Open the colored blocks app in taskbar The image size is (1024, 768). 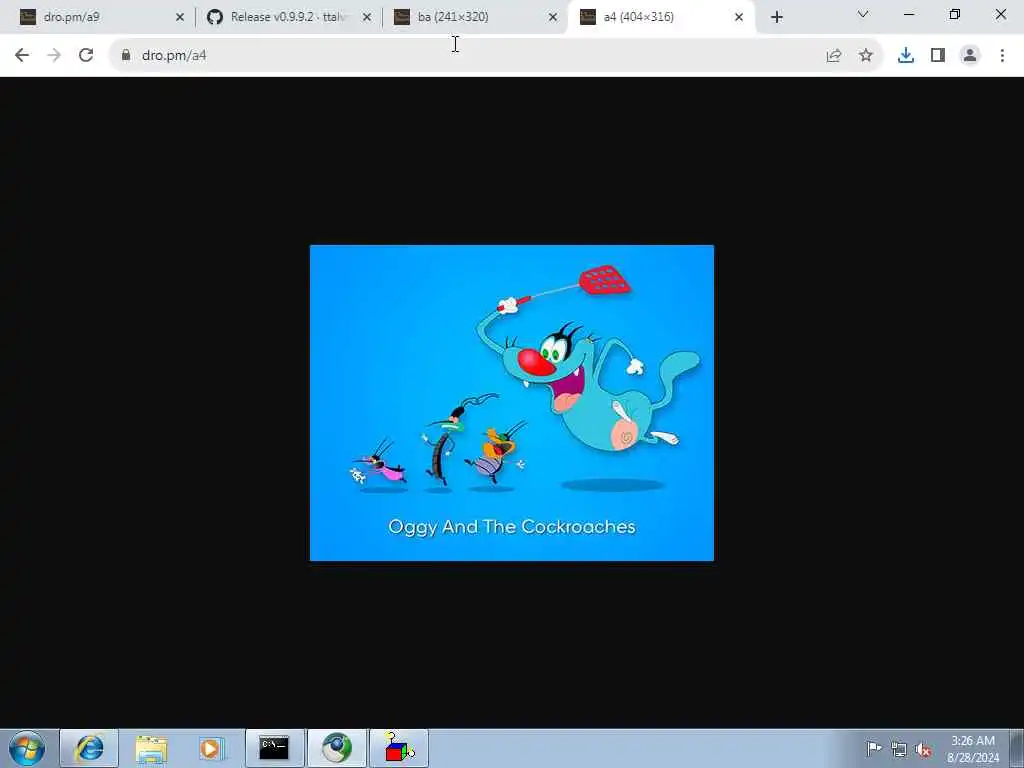coord(399,748)
